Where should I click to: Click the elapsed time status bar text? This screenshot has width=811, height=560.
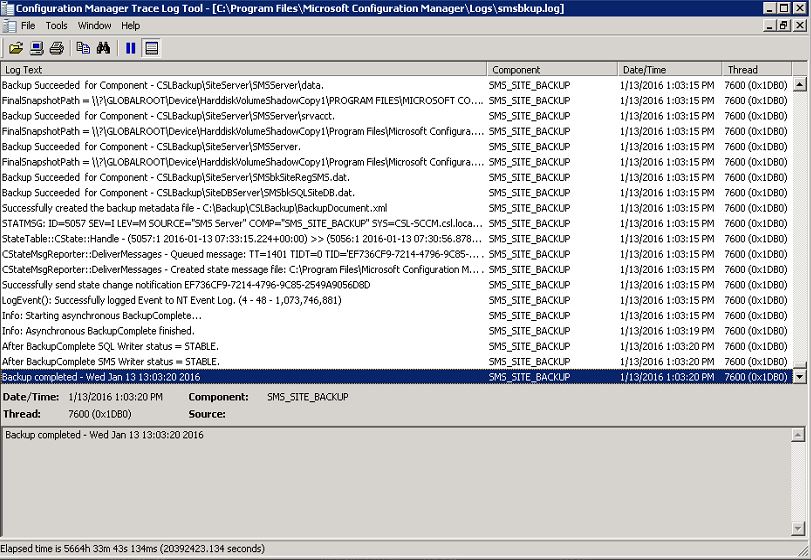point(132,549)
